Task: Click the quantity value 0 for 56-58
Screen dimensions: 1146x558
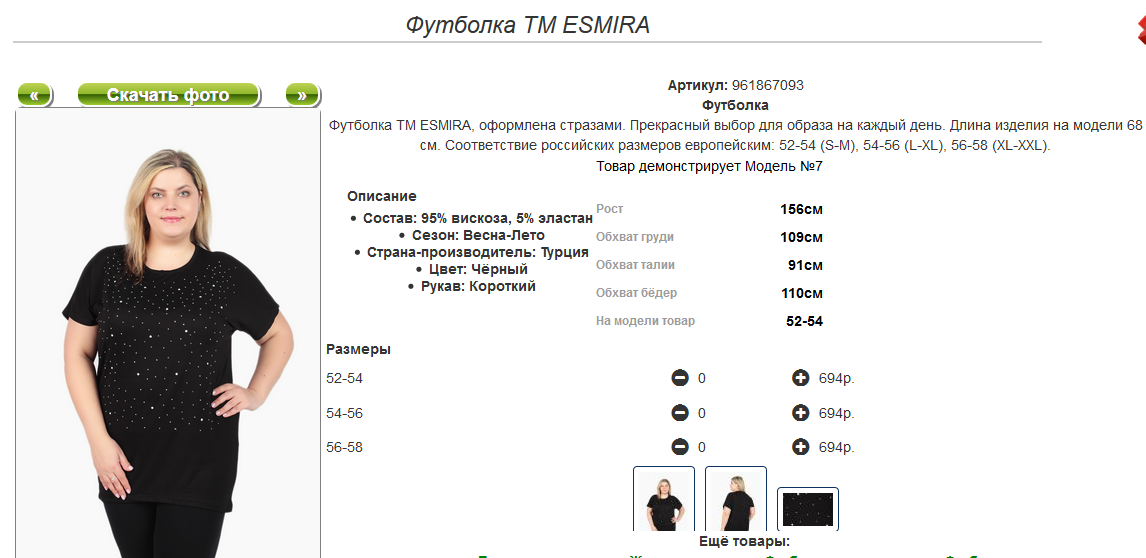Action: 702,447
